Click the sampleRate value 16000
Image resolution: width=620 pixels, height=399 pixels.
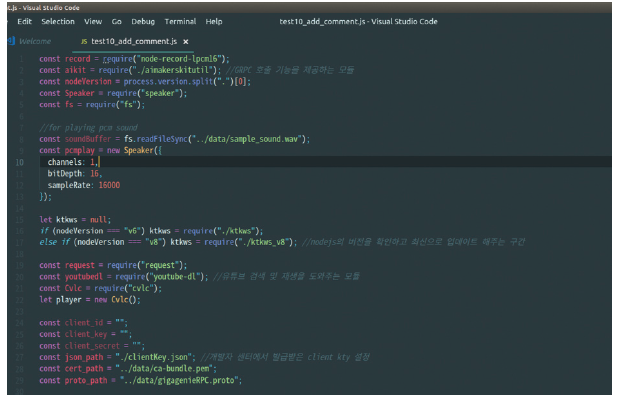(109, 185)
